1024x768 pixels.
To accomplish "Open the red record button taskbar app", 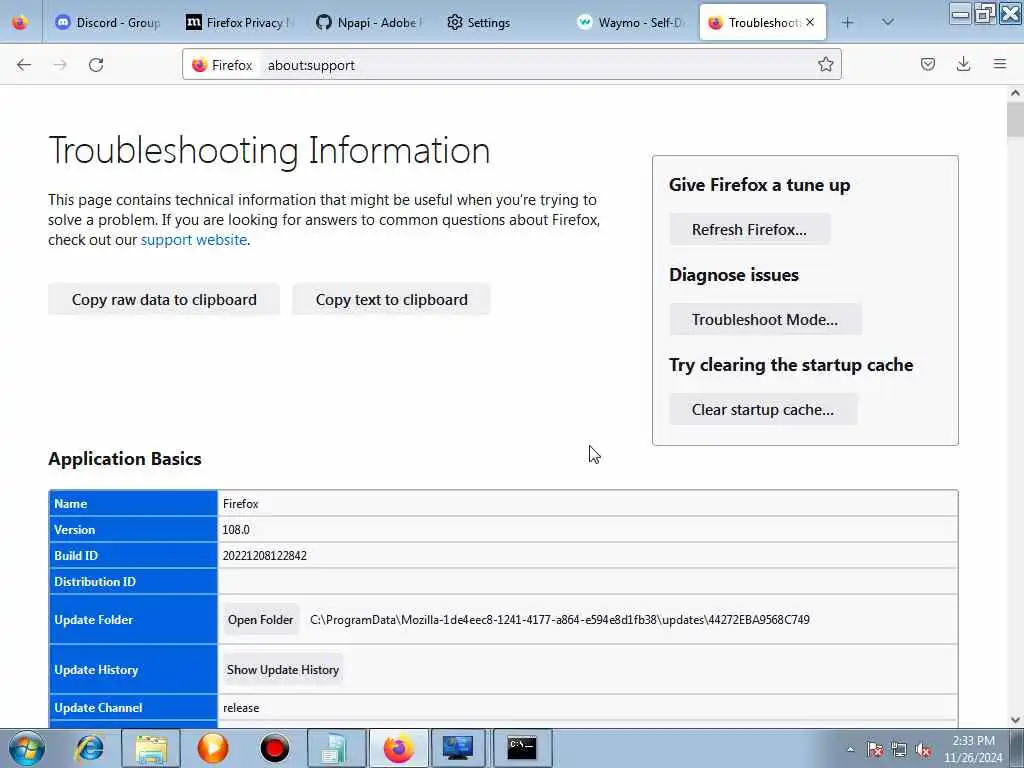I will (274, 748).
